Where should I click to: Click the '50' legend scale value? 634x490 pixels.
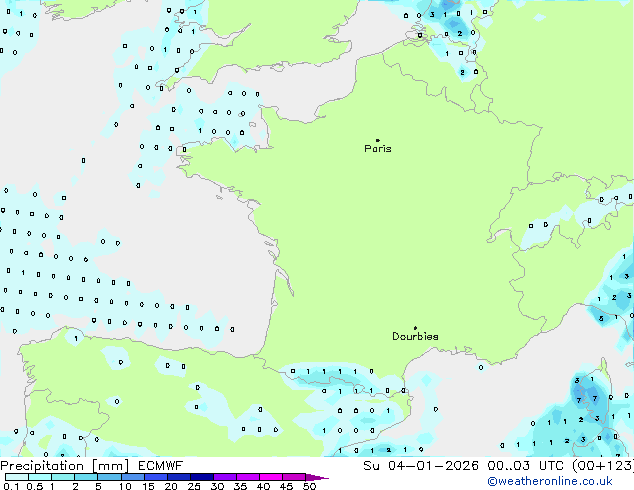[x=310, y=486]
